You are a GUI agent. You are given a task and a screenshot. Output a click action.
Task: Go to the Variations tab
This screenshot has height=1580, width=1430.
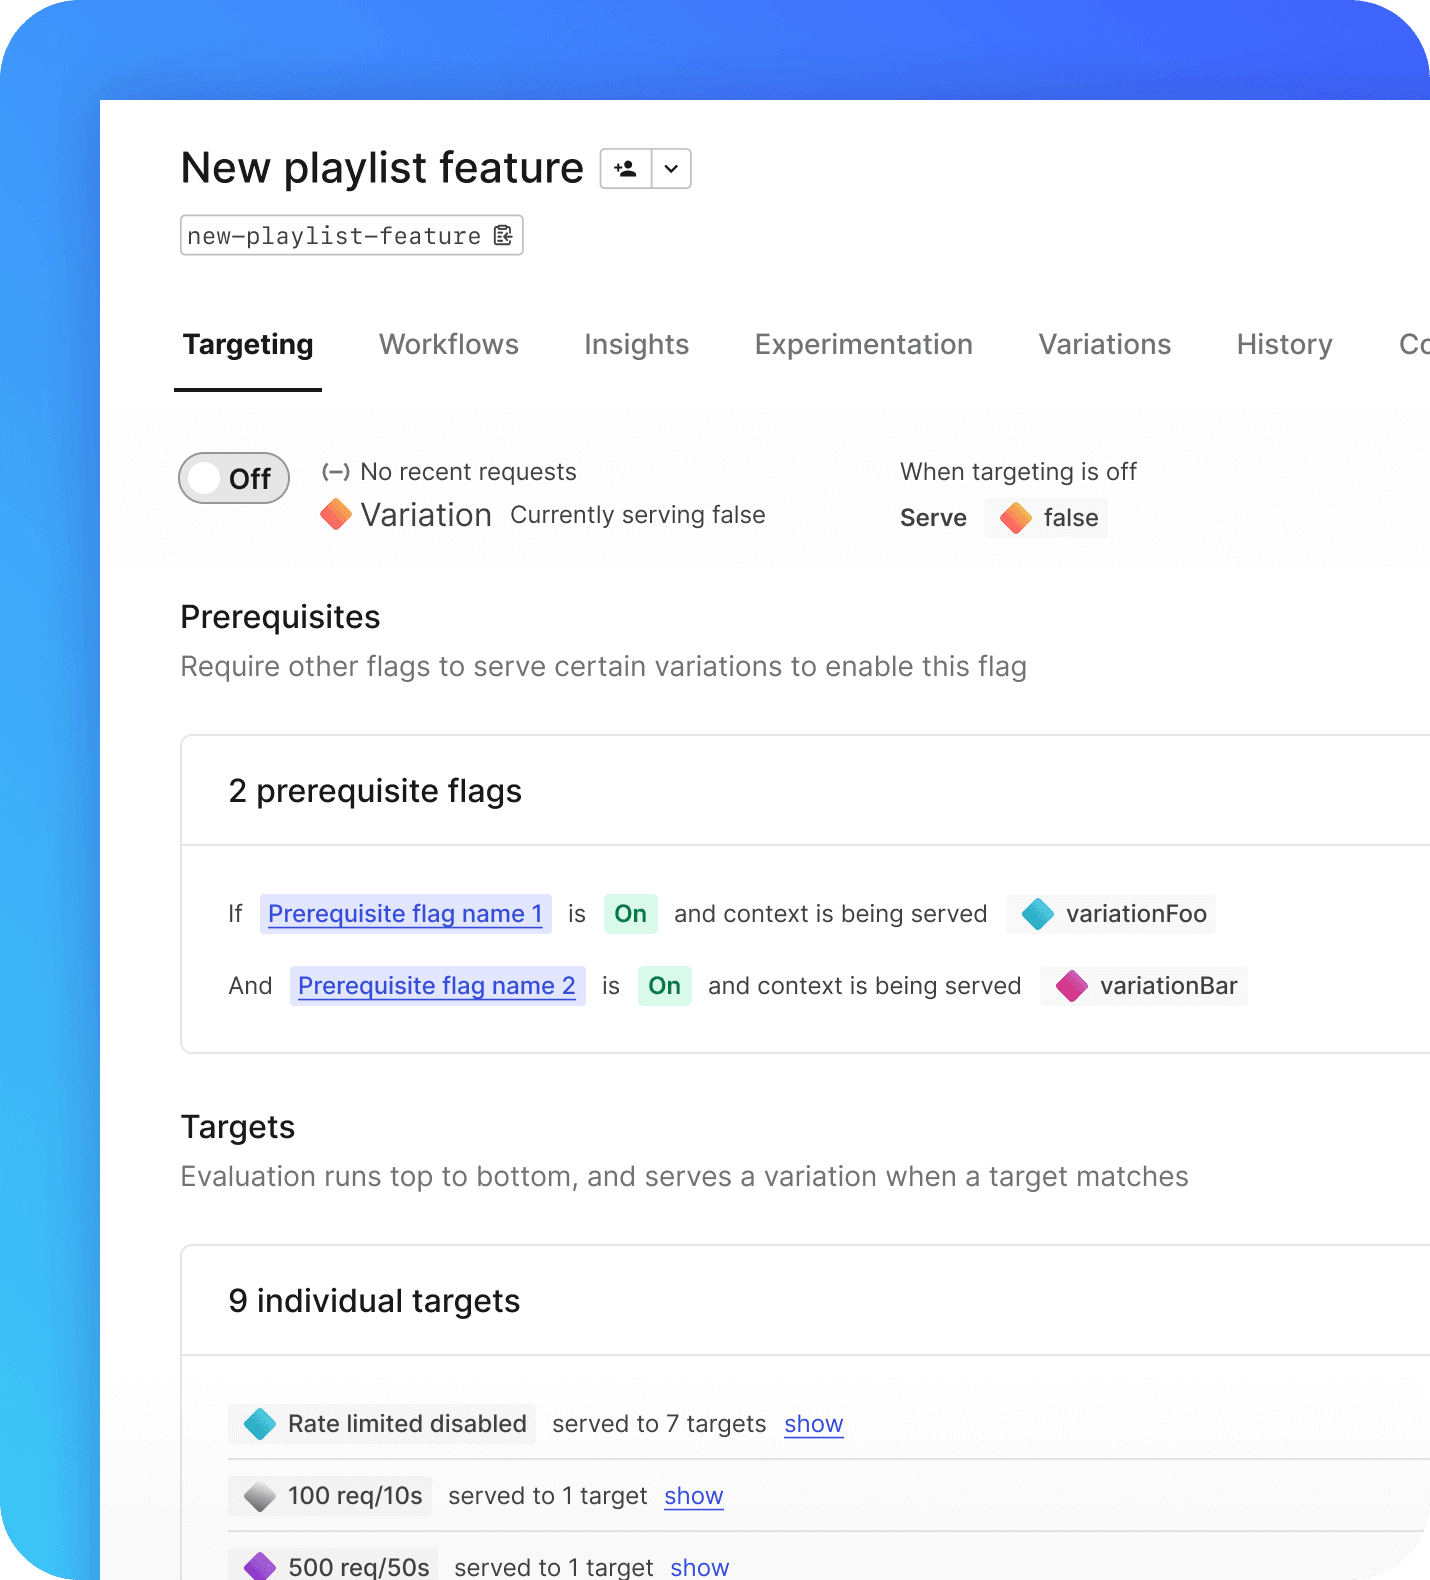tap(1105, 344)
